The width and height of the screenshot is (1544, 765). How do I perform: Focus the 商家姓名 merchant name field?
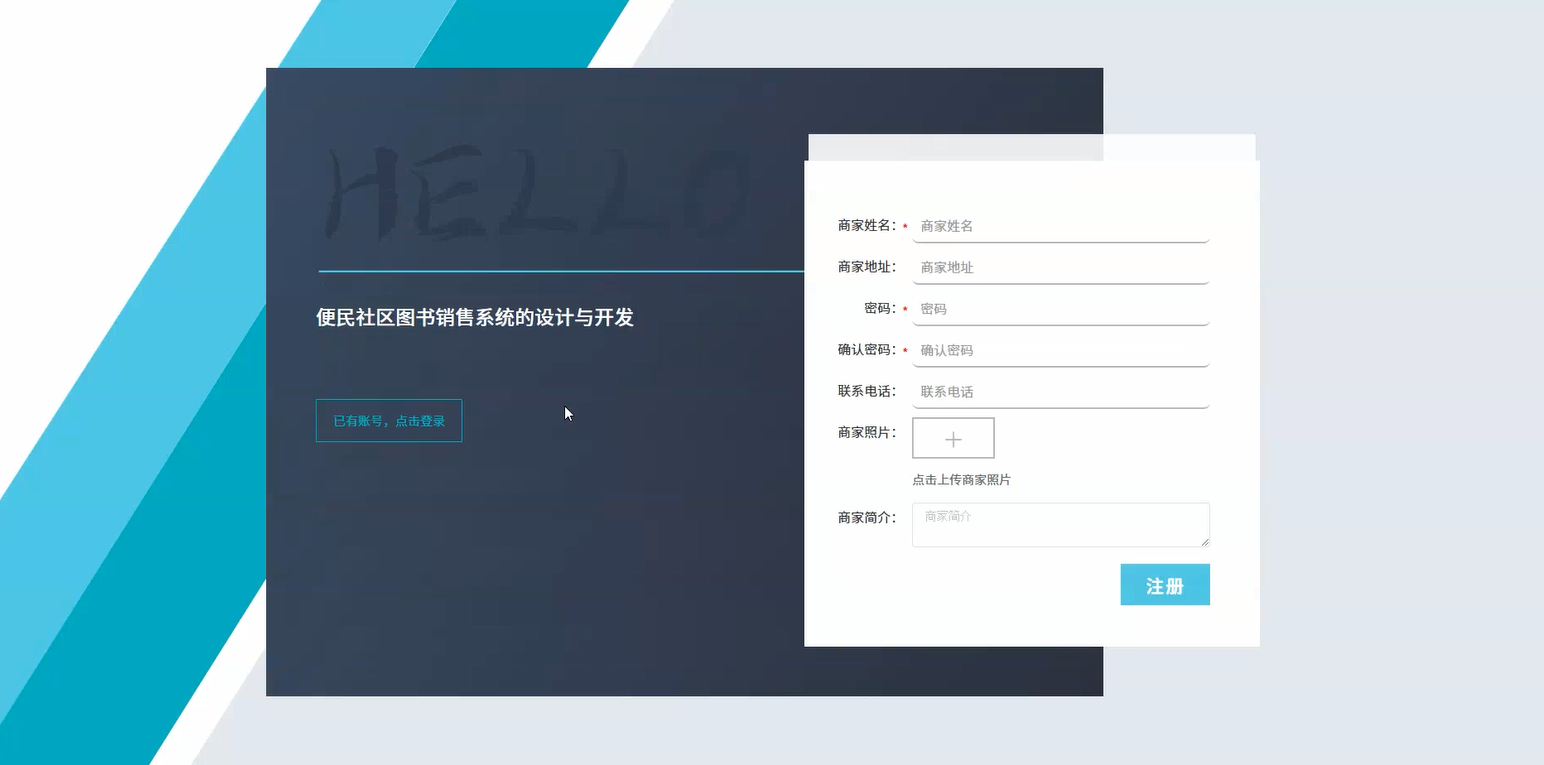(x=1059, y=225)
